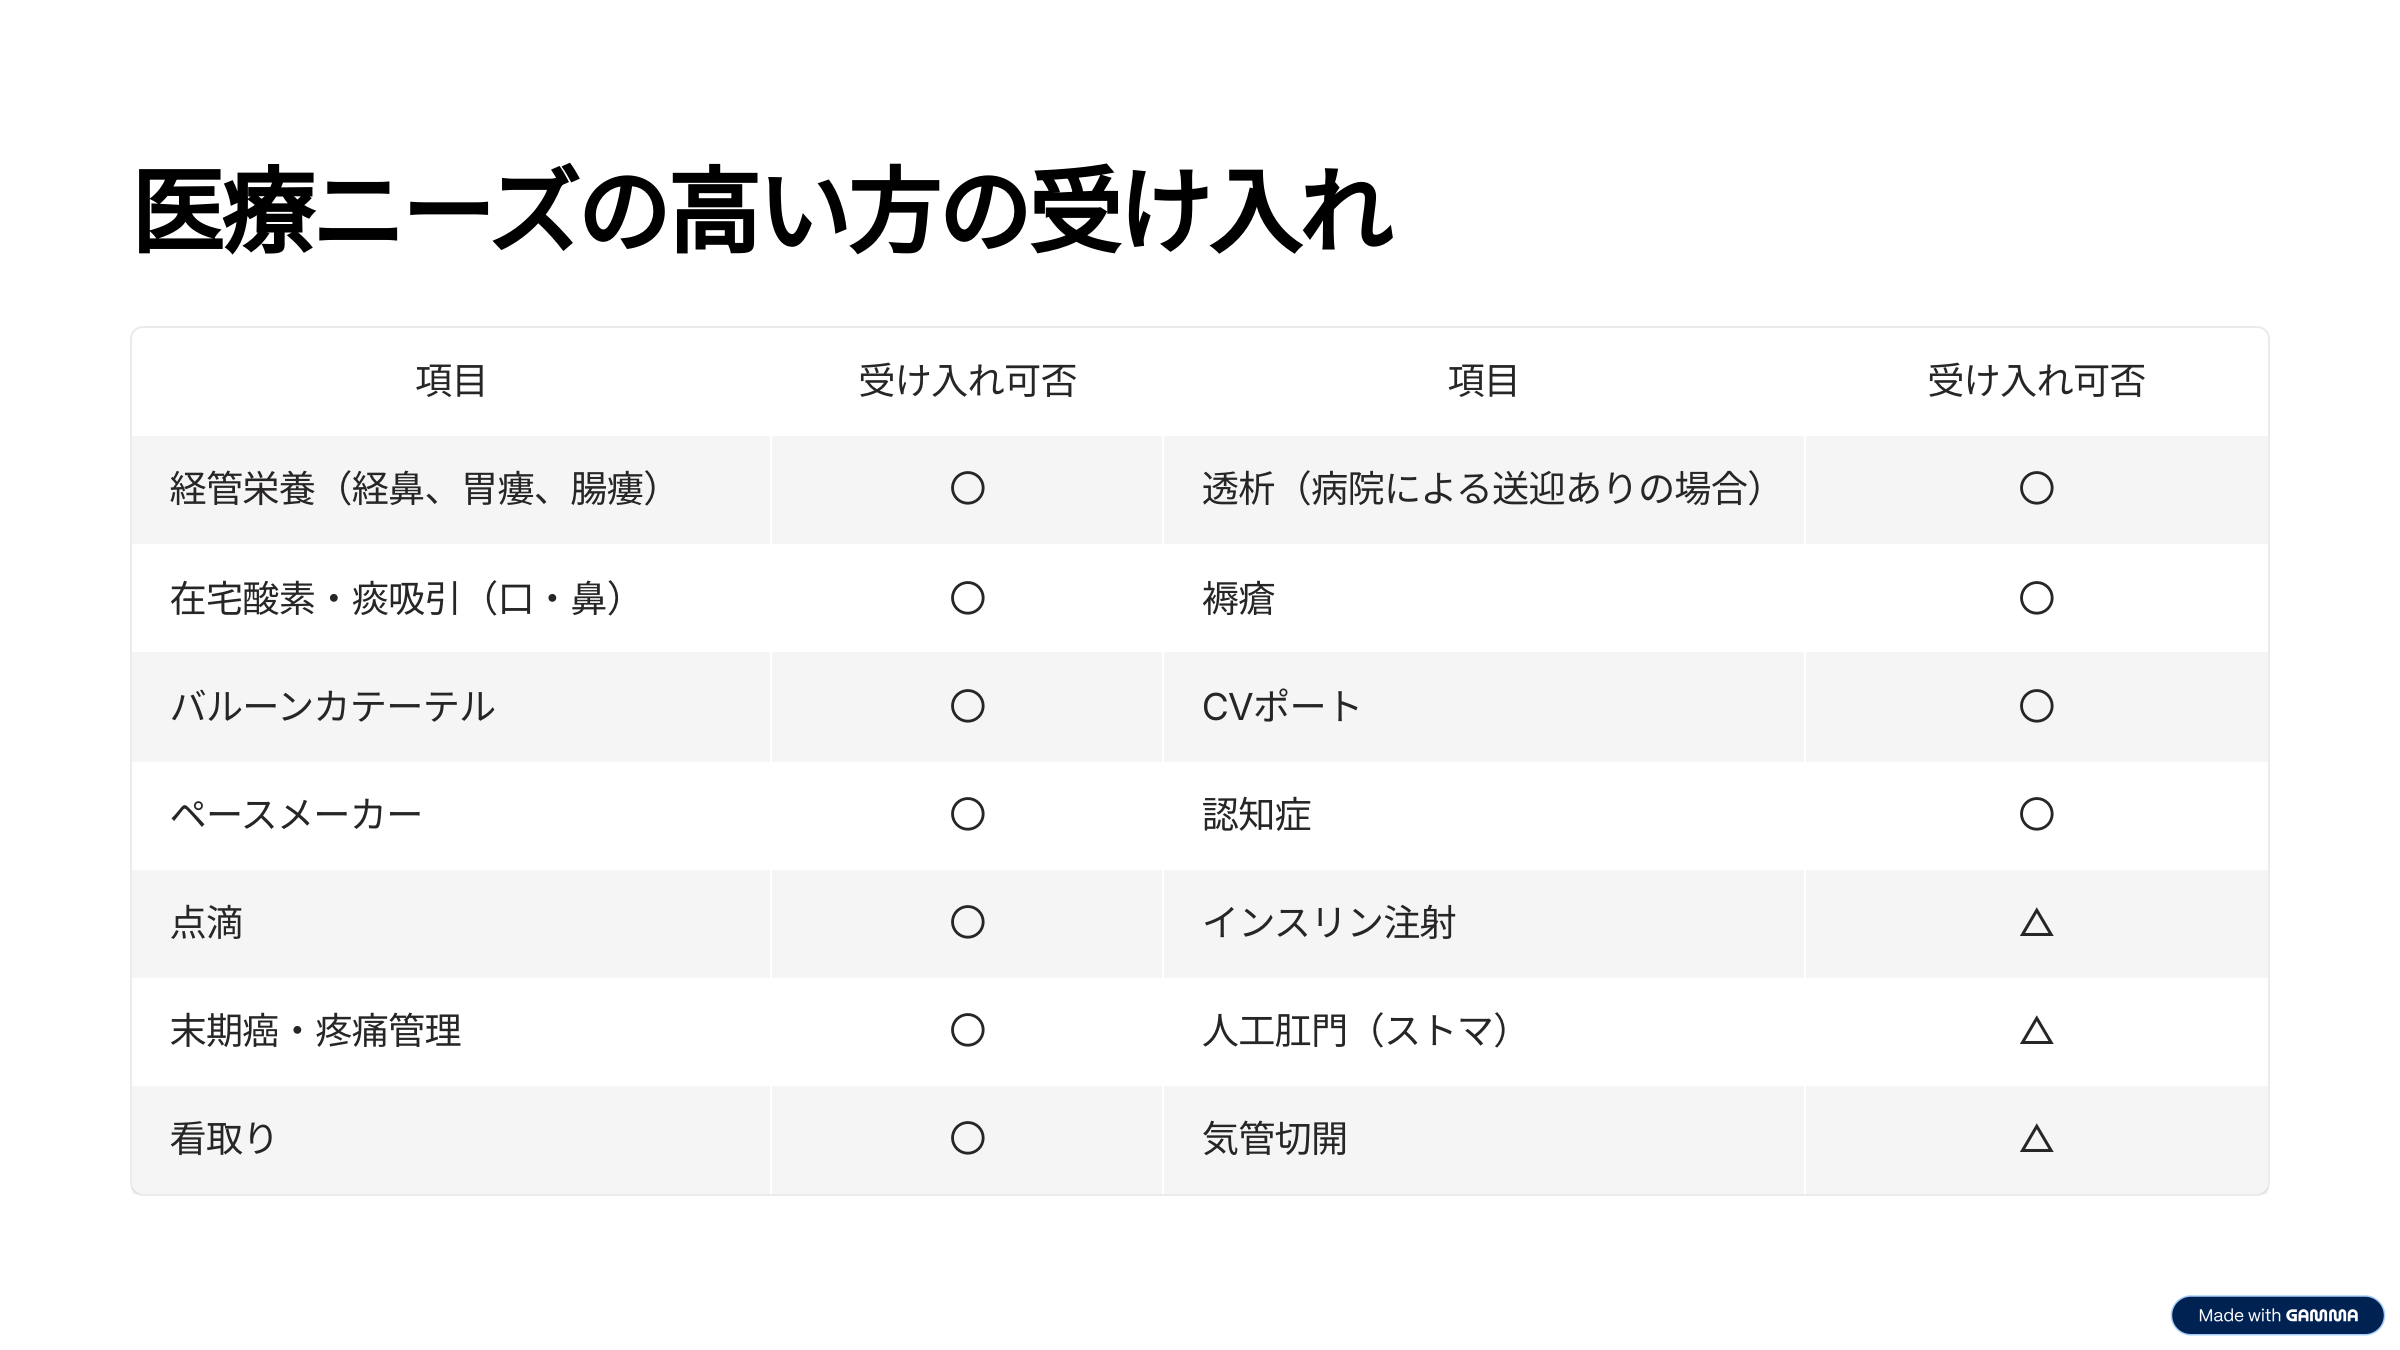2400x1350 pixels.
Task: Click the circle mark for 透析
Action: (2036, 488)
